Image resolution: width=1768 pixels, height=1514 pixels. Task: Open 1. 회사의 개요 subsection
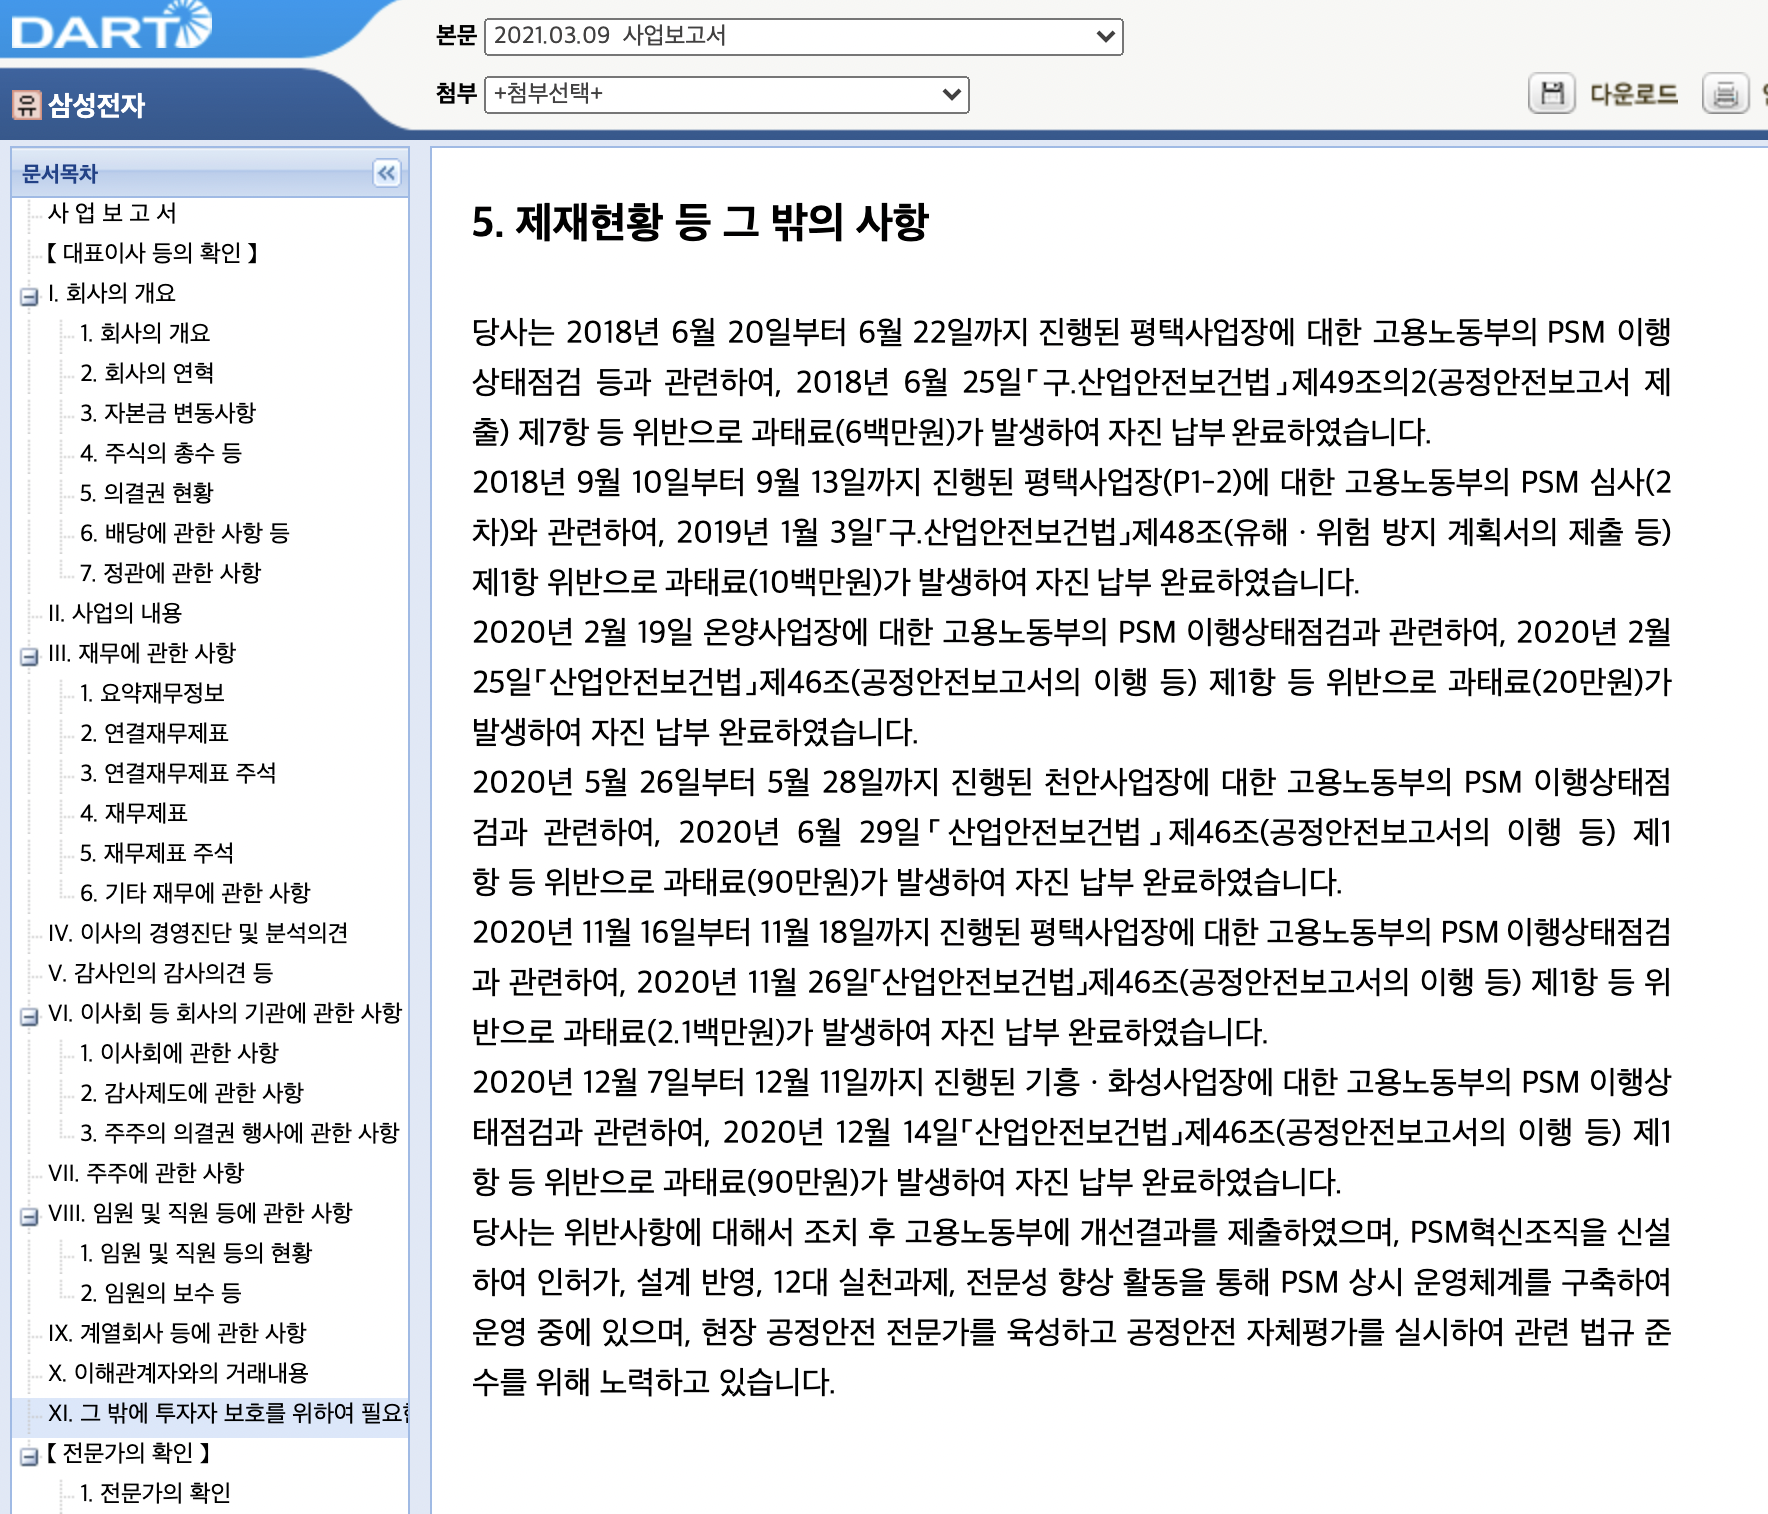click(x=145, y=333)
